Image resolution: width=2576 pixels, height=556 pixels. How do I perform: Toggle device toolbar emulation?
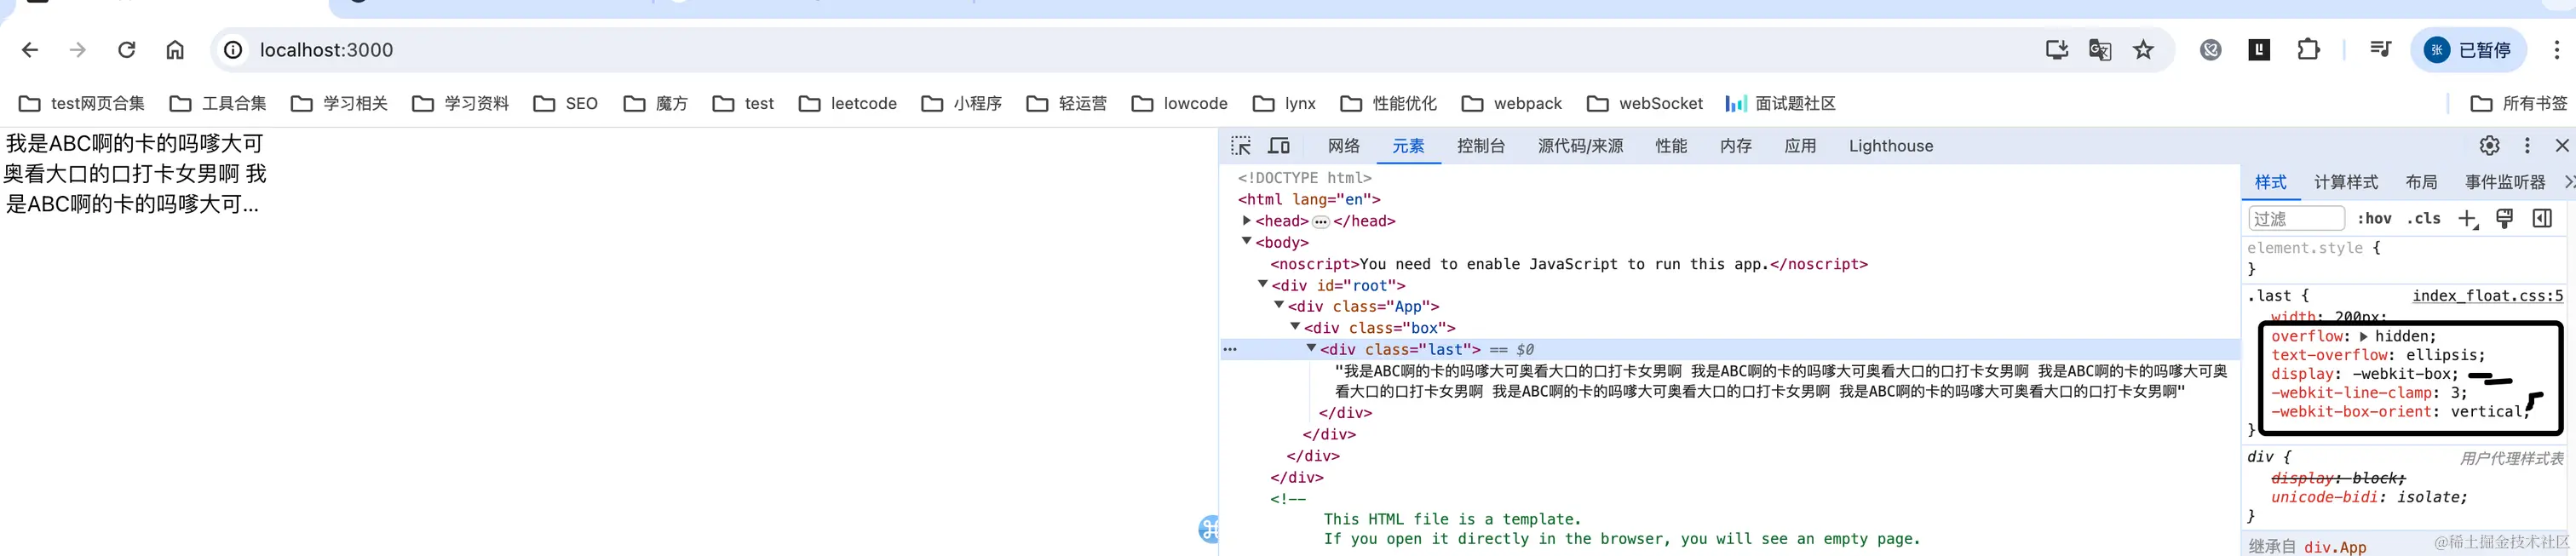tap(1279, 146)
